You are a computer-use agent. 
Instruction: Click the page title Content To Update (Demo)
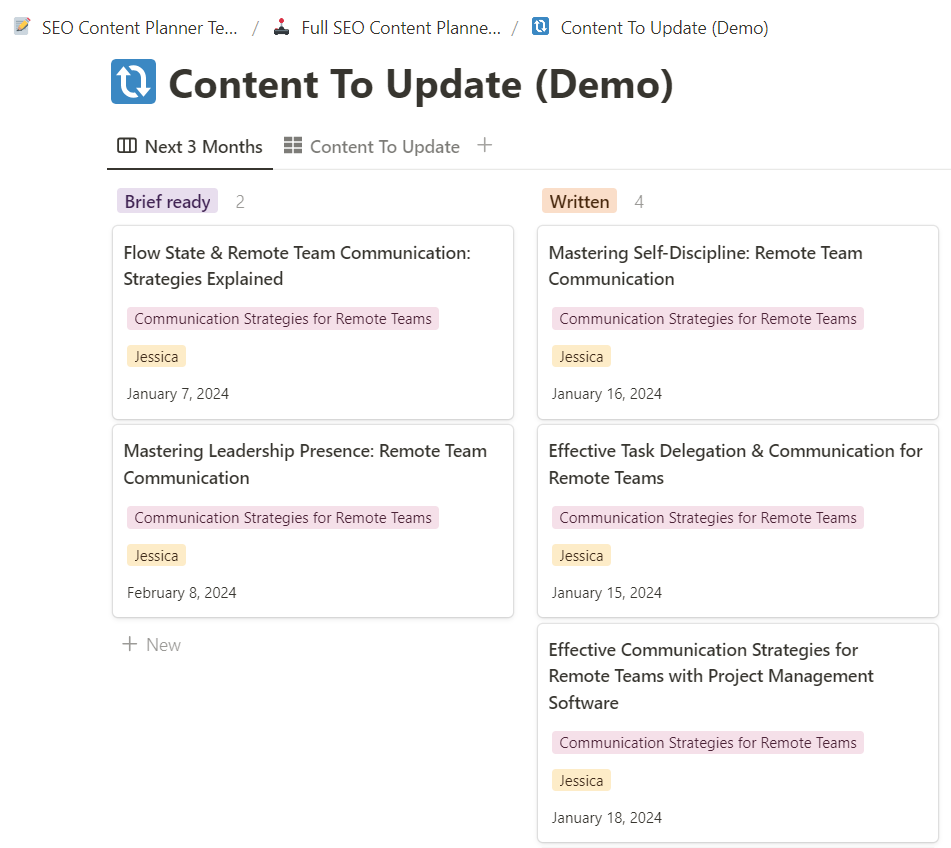click(x=421, y=84)
